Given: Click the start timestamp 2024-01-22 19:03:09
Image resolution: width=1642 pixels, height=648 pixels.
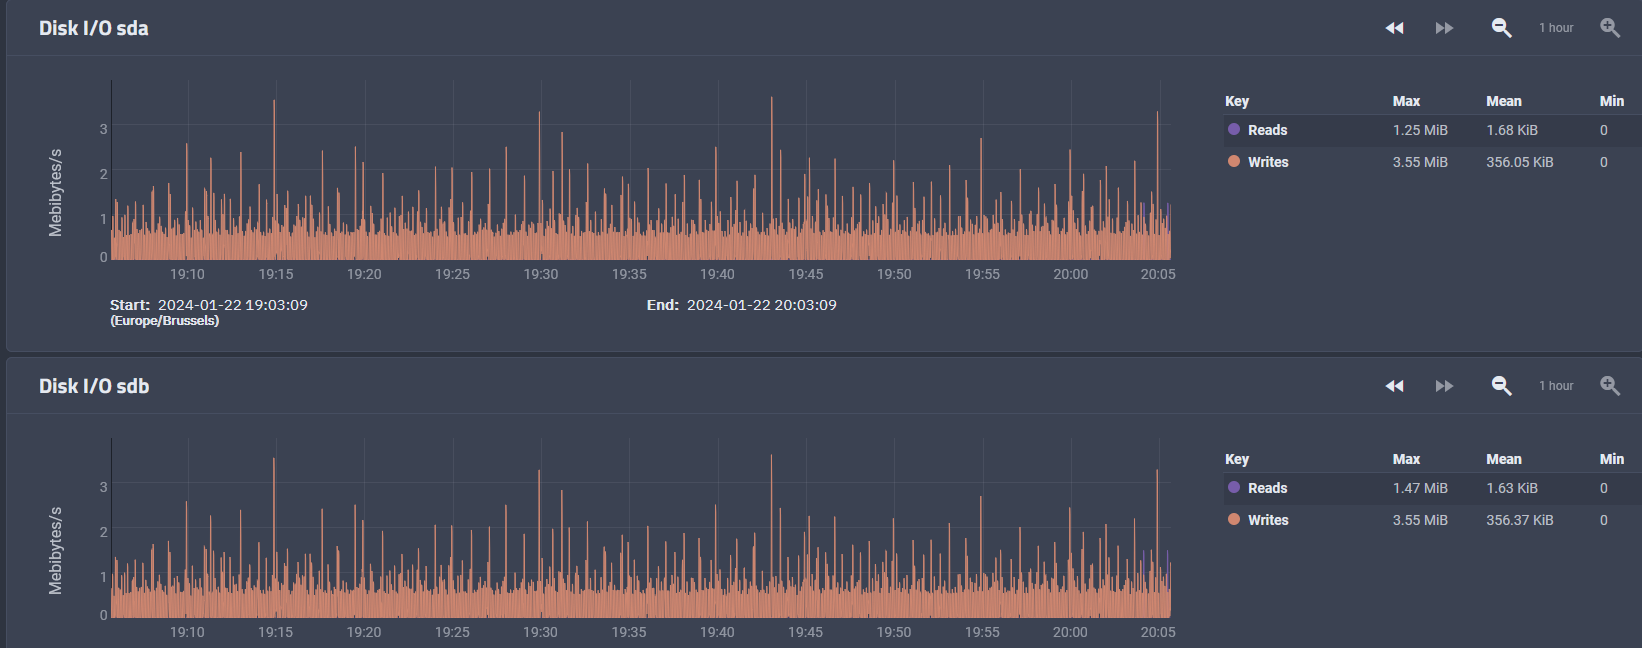Looking at the screenshot, I should [x=233, y=305].
